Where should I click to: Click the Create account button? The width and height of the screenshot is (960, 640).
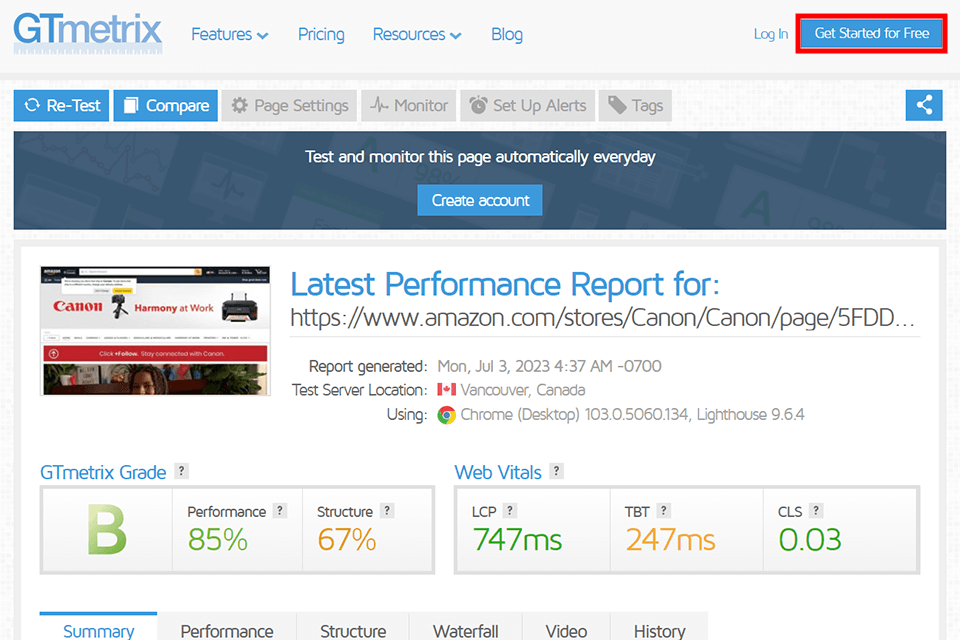(480, 200)
